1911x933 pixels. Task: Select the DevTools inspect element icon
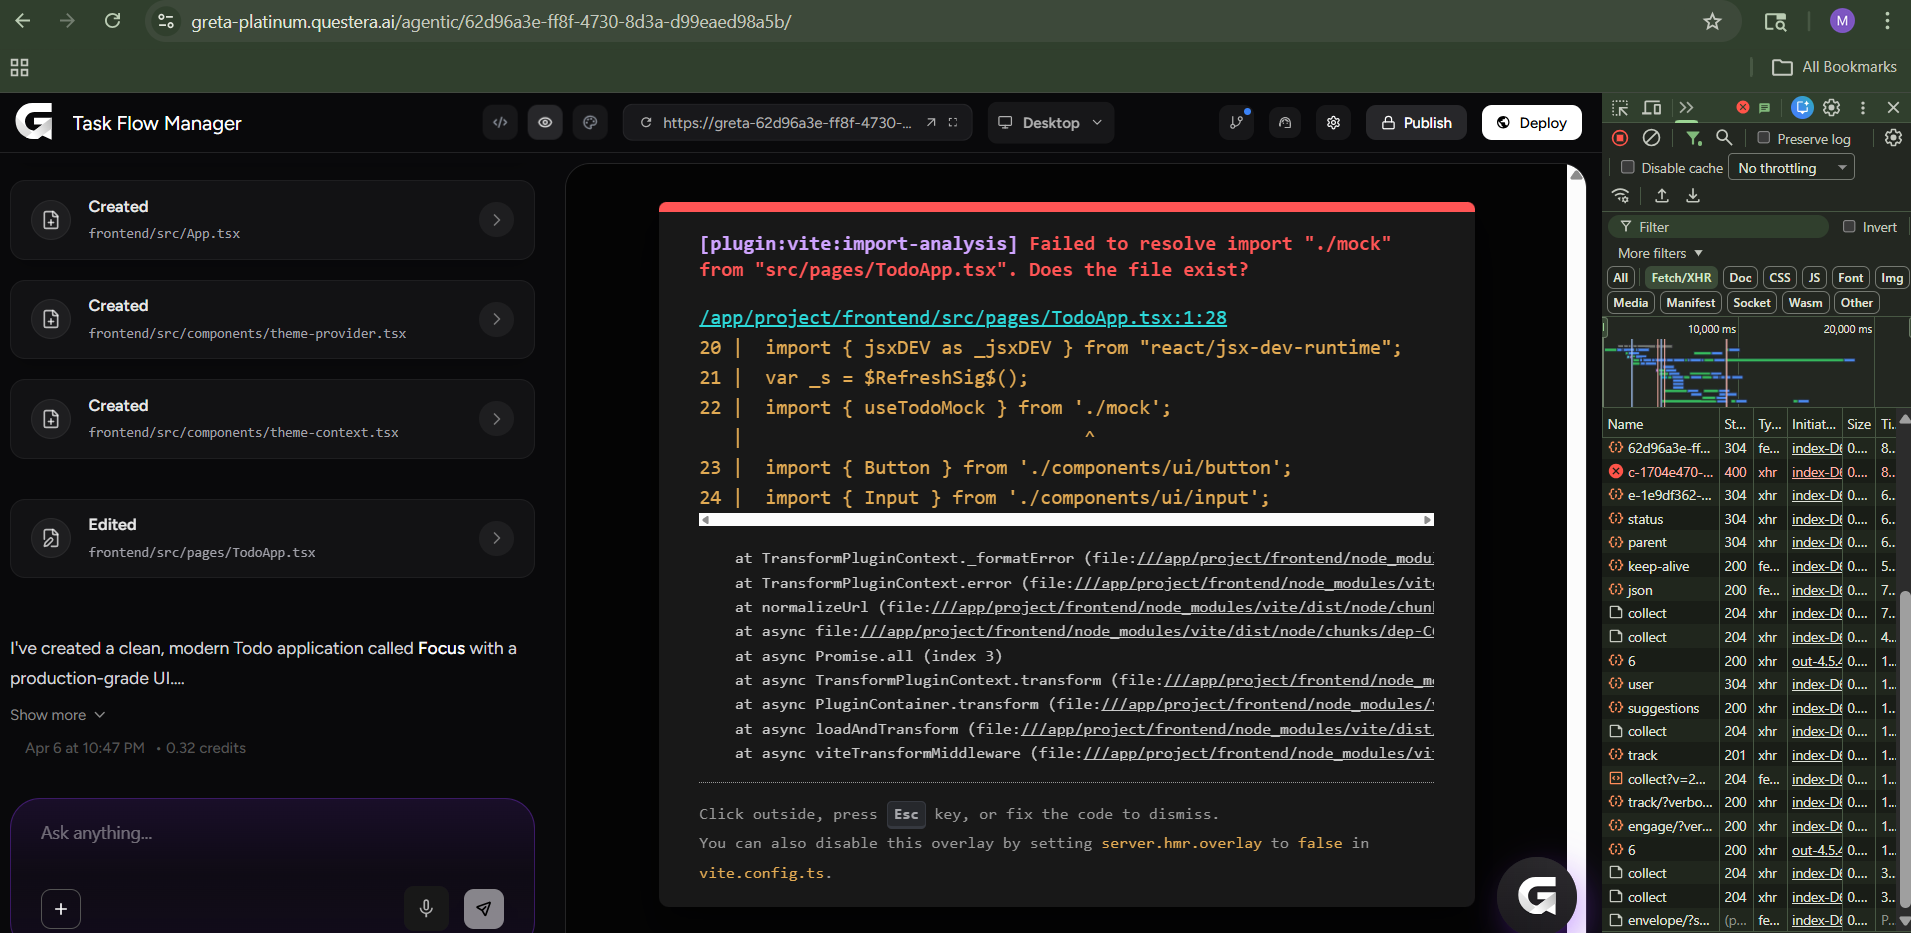[1620, 107]
